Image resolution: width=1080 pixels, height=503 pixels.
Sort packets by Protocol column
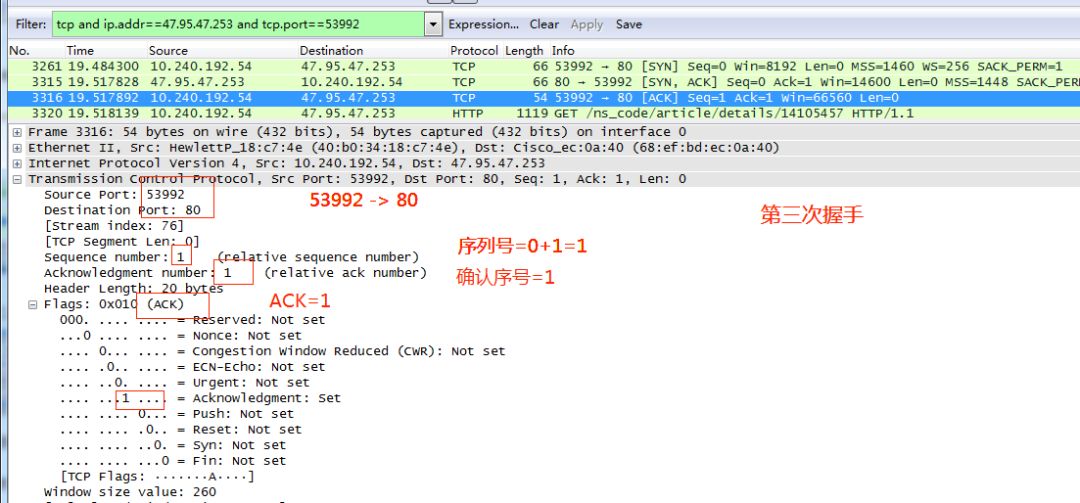pyautogui.click(x=474, y=50)
